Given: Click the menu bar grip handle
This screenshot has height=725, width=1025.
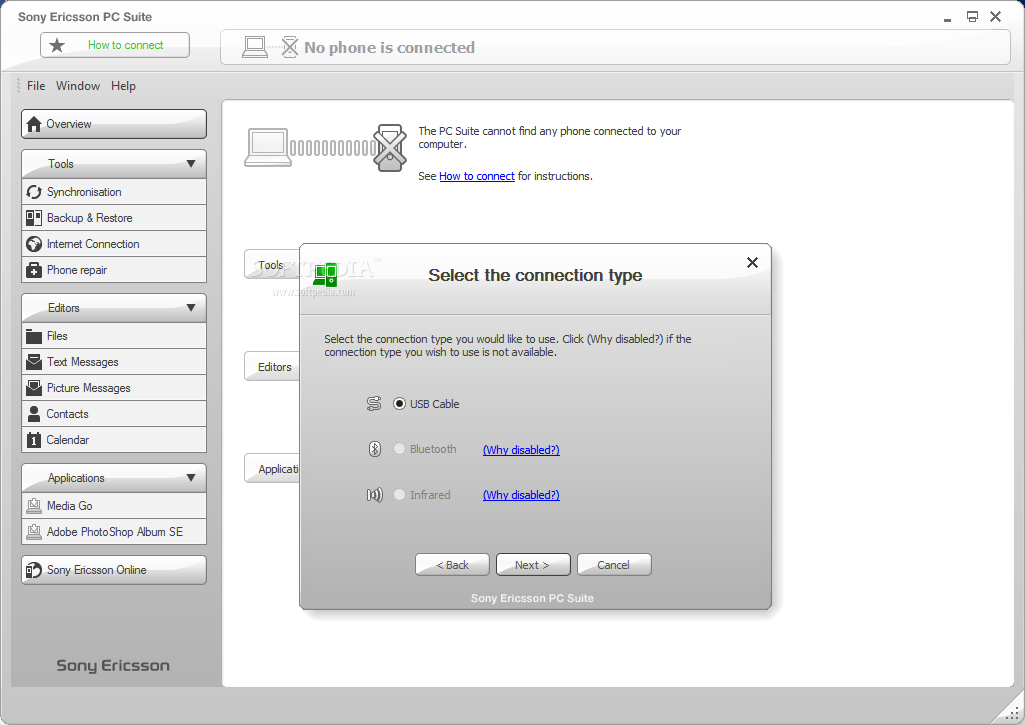Looking at the screenshot, I should 18,86.
